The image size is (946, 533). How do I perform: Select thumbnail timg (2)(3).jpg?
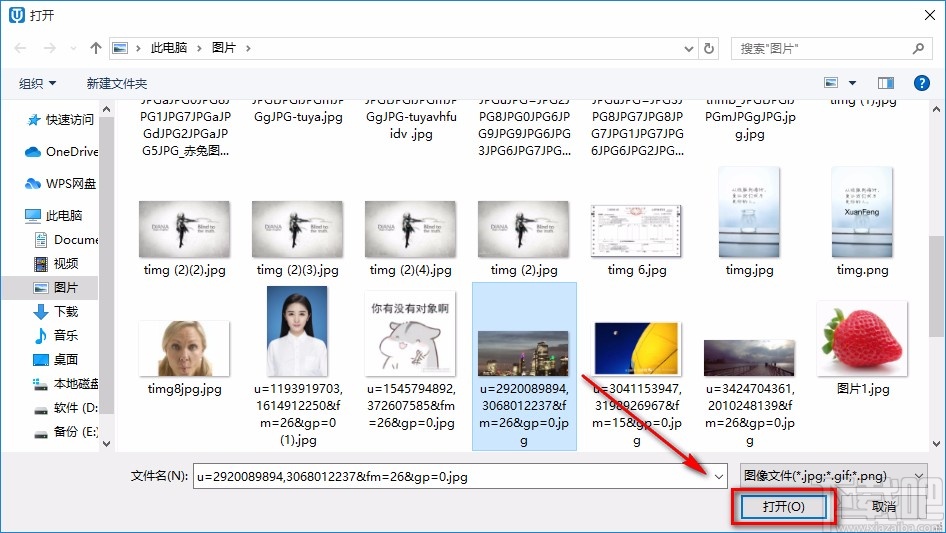297,230
